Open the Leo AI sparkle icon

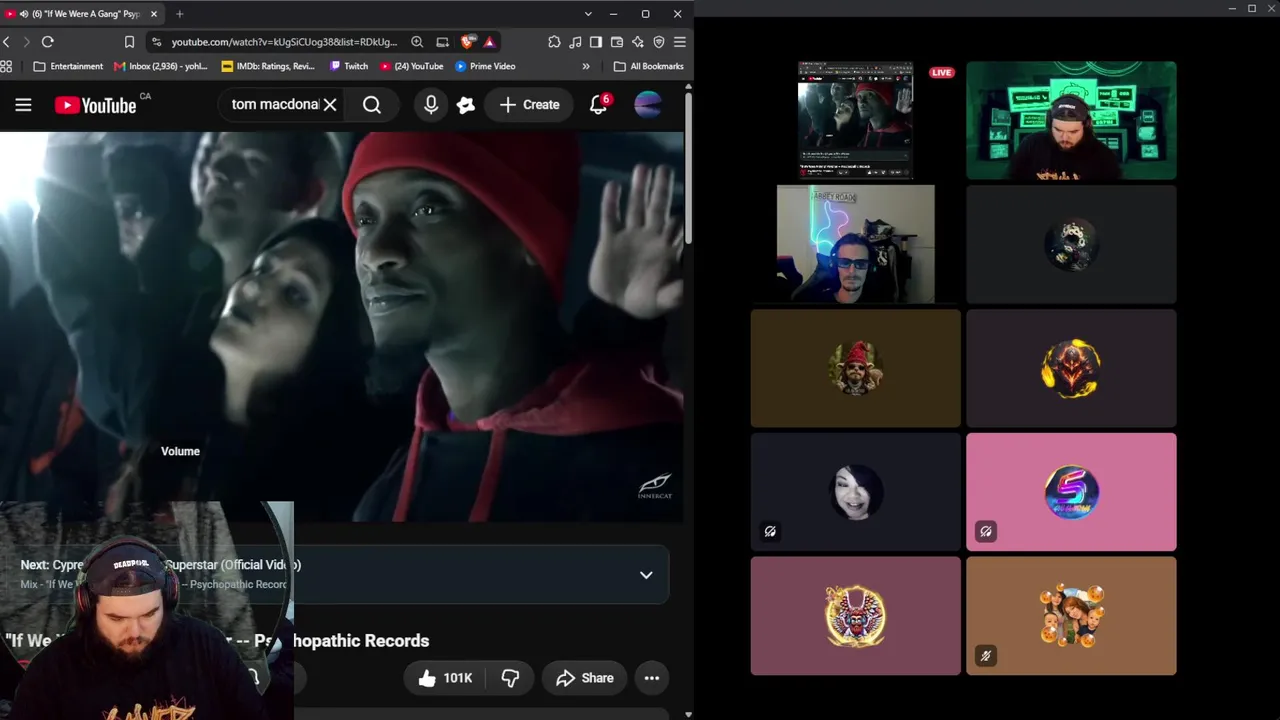(638, 42)
